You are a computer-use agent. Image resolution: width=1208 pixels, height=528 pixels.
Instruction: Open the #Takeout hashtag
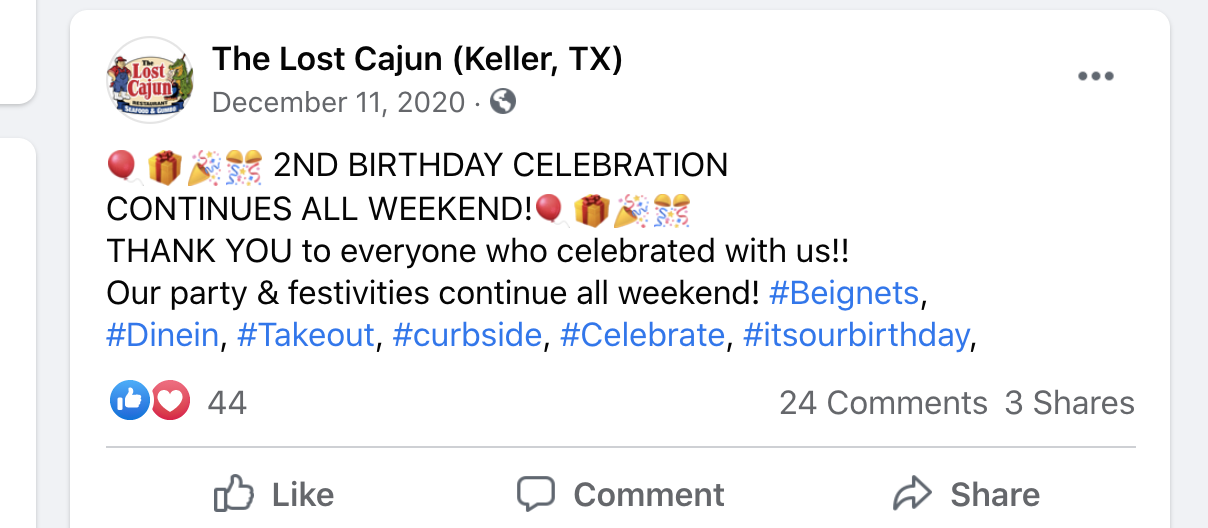306,334
